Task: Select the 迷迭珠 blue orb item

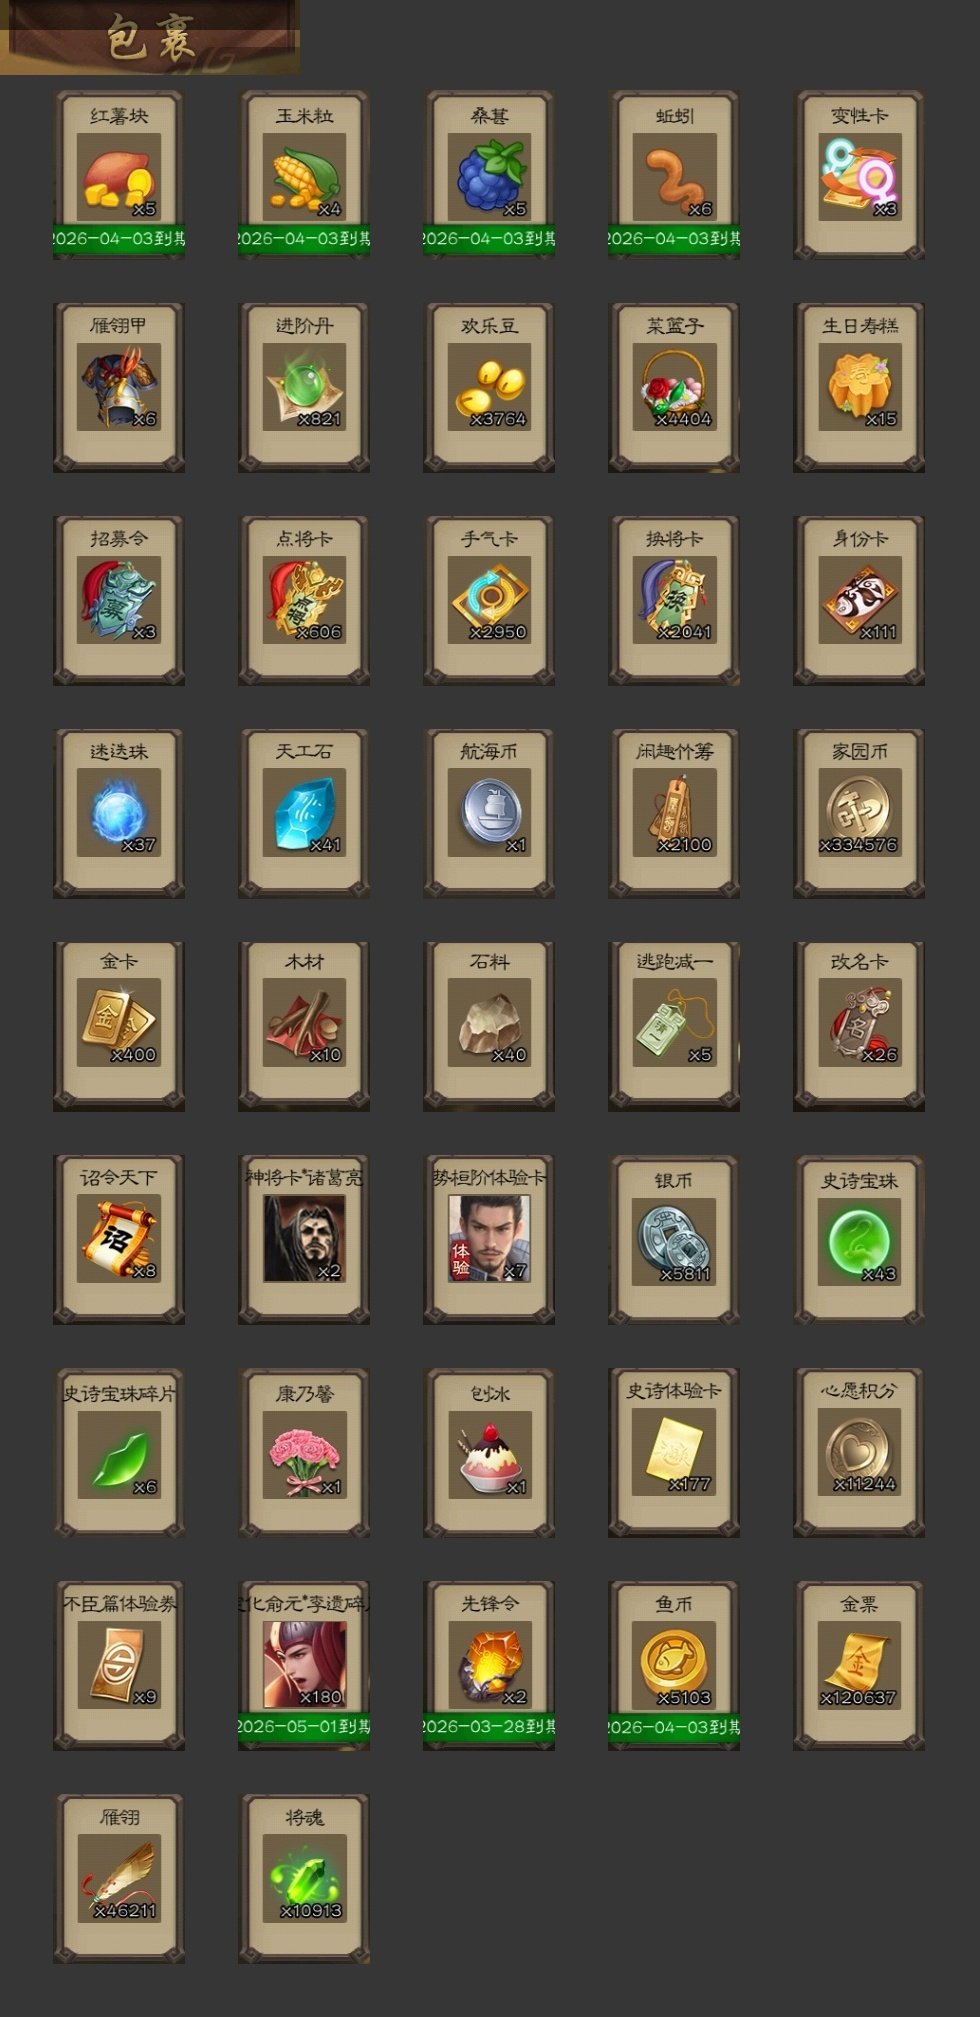Action: pyautogui.click(x=119, y=814)
